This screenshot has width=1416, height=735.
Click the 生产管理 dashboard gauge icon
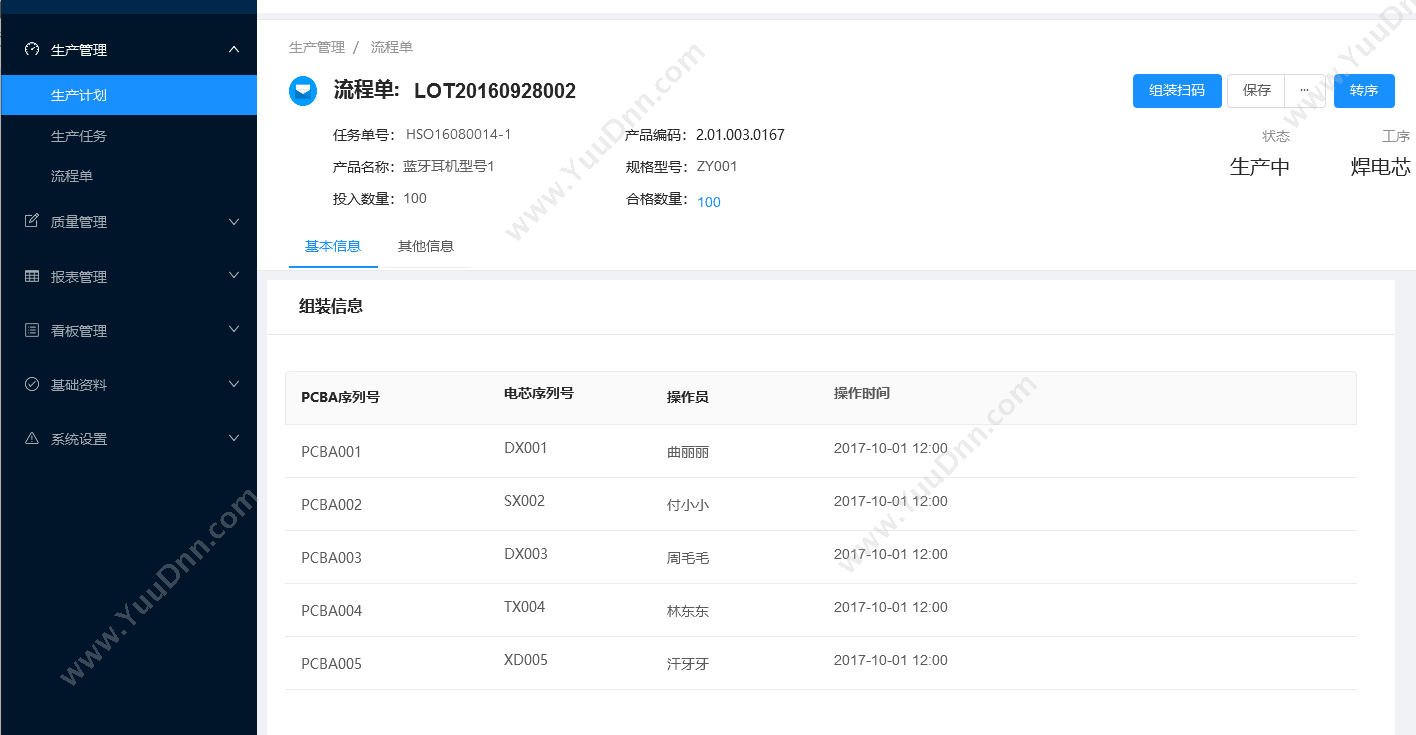[x=32, y=49]
